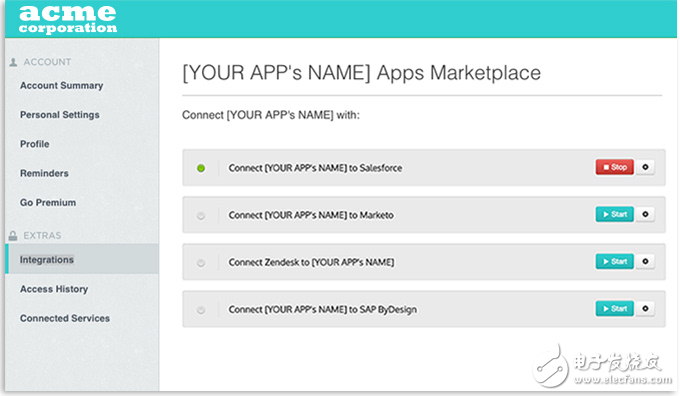The image size is (680, 396).
Task: Start the SAP ByDesign integration
Action: 615,309
